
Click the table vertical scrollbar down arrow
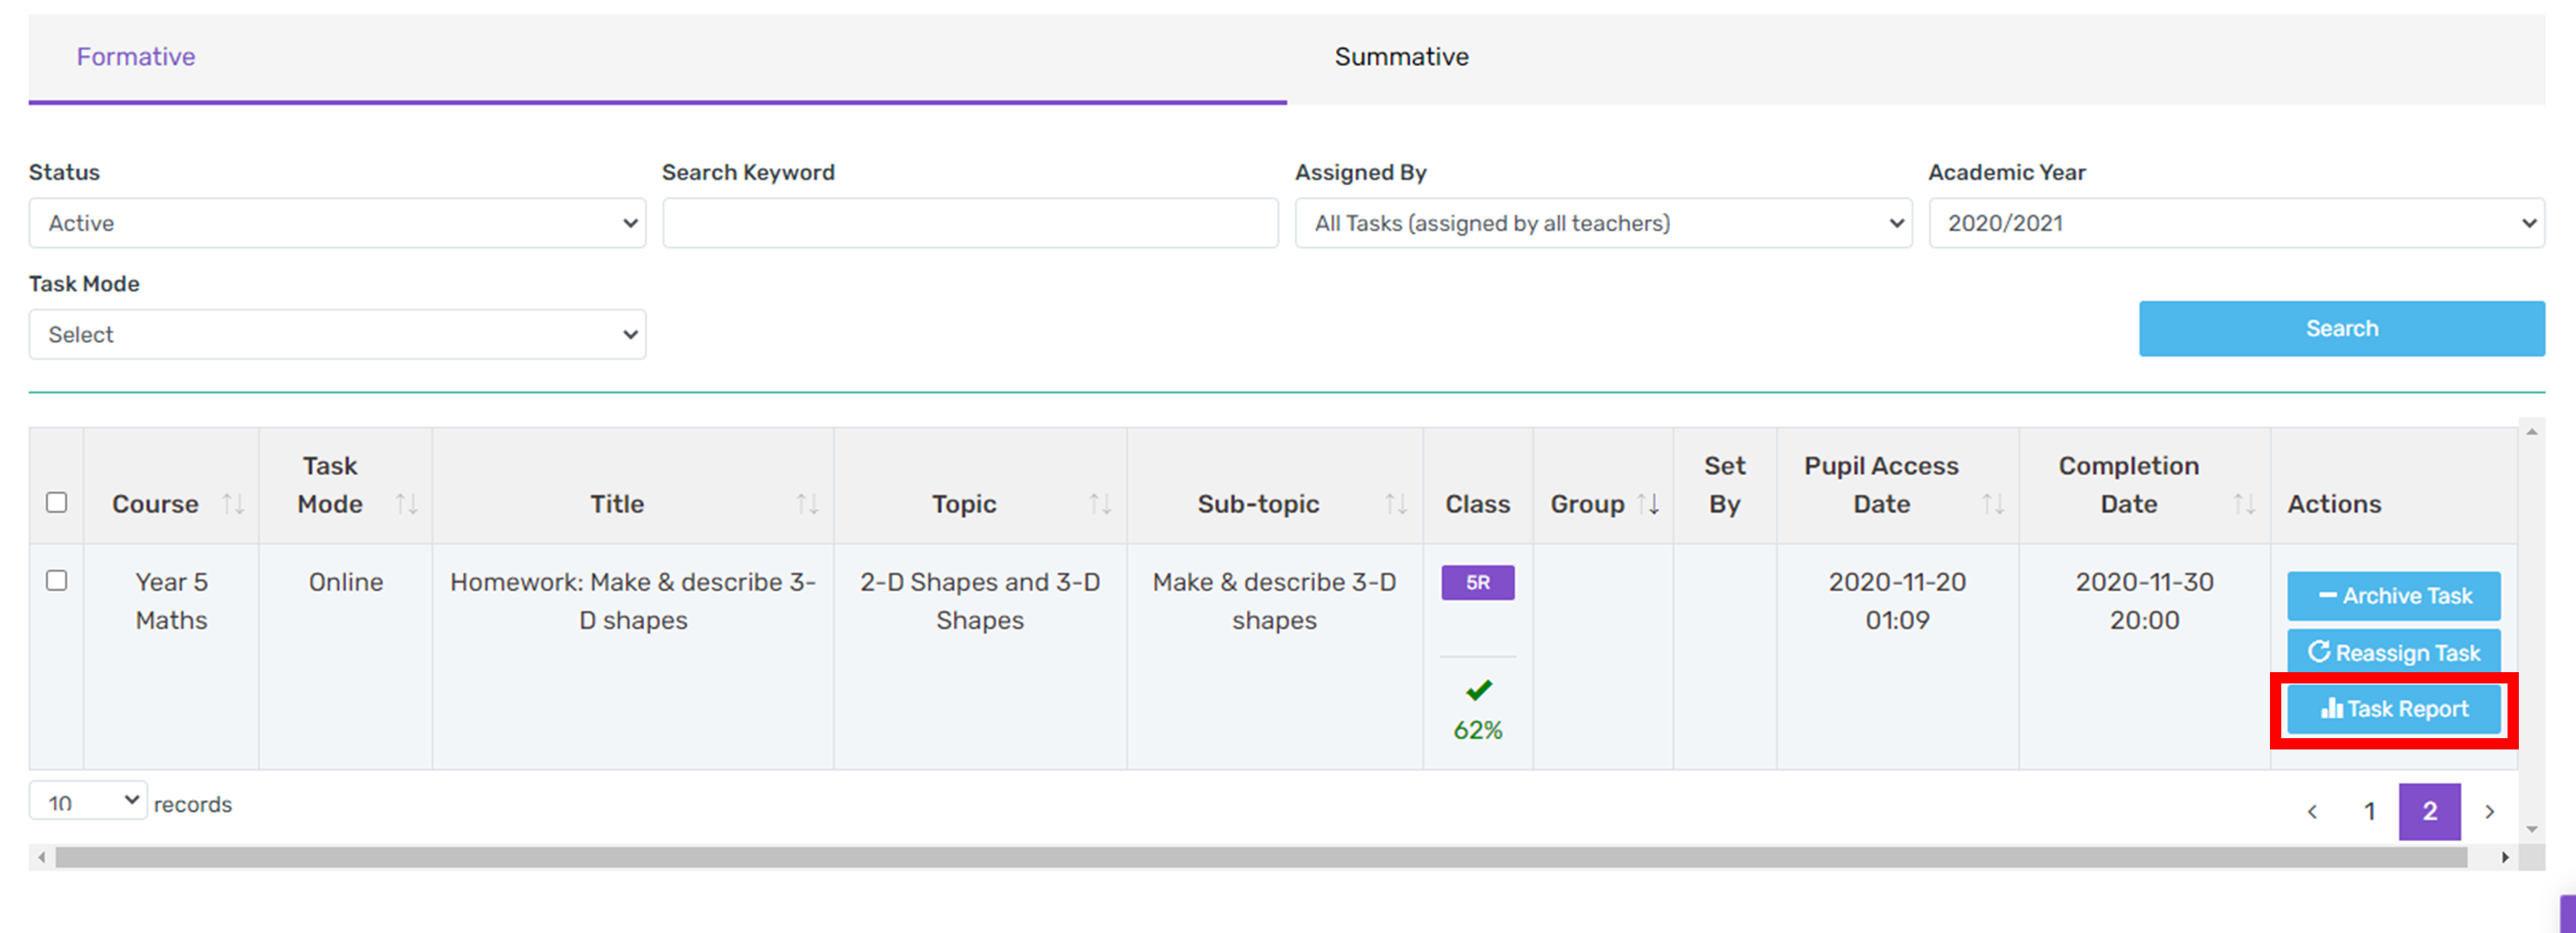[2531, 829]
